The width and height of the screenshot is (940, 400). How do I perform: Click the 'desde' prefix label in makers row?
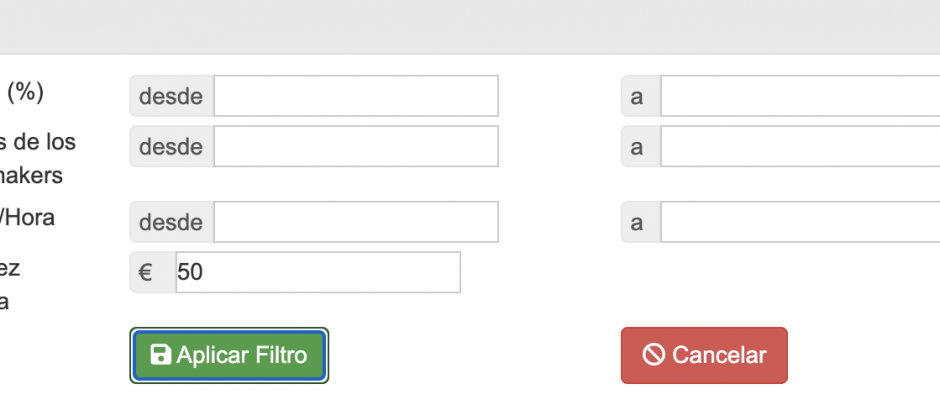[x=172, y=146]
